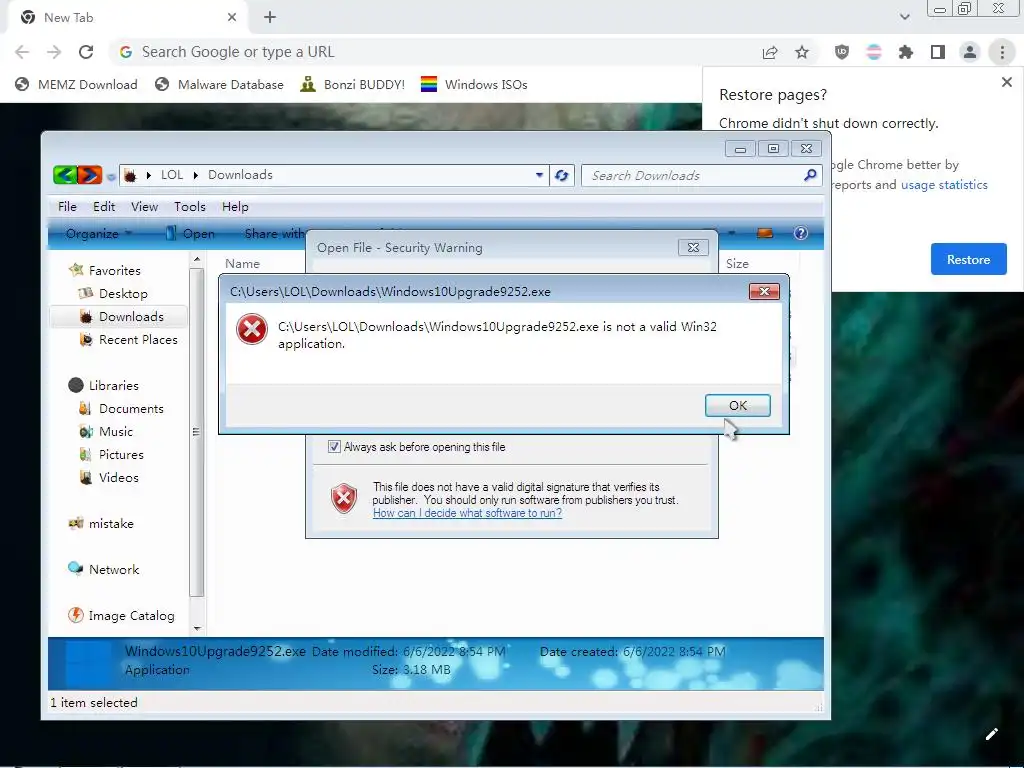Open the Chrome profile avatar

coord(970,52)
